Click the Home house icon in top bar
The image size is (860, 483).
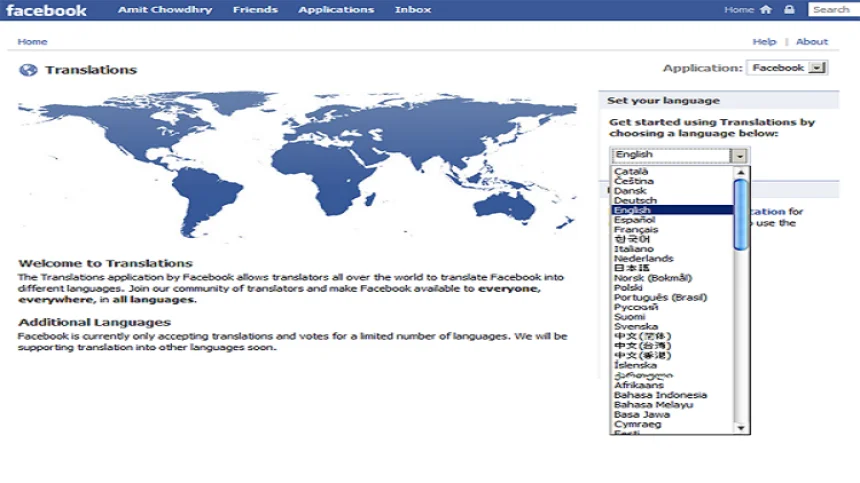tap(766, 9)
